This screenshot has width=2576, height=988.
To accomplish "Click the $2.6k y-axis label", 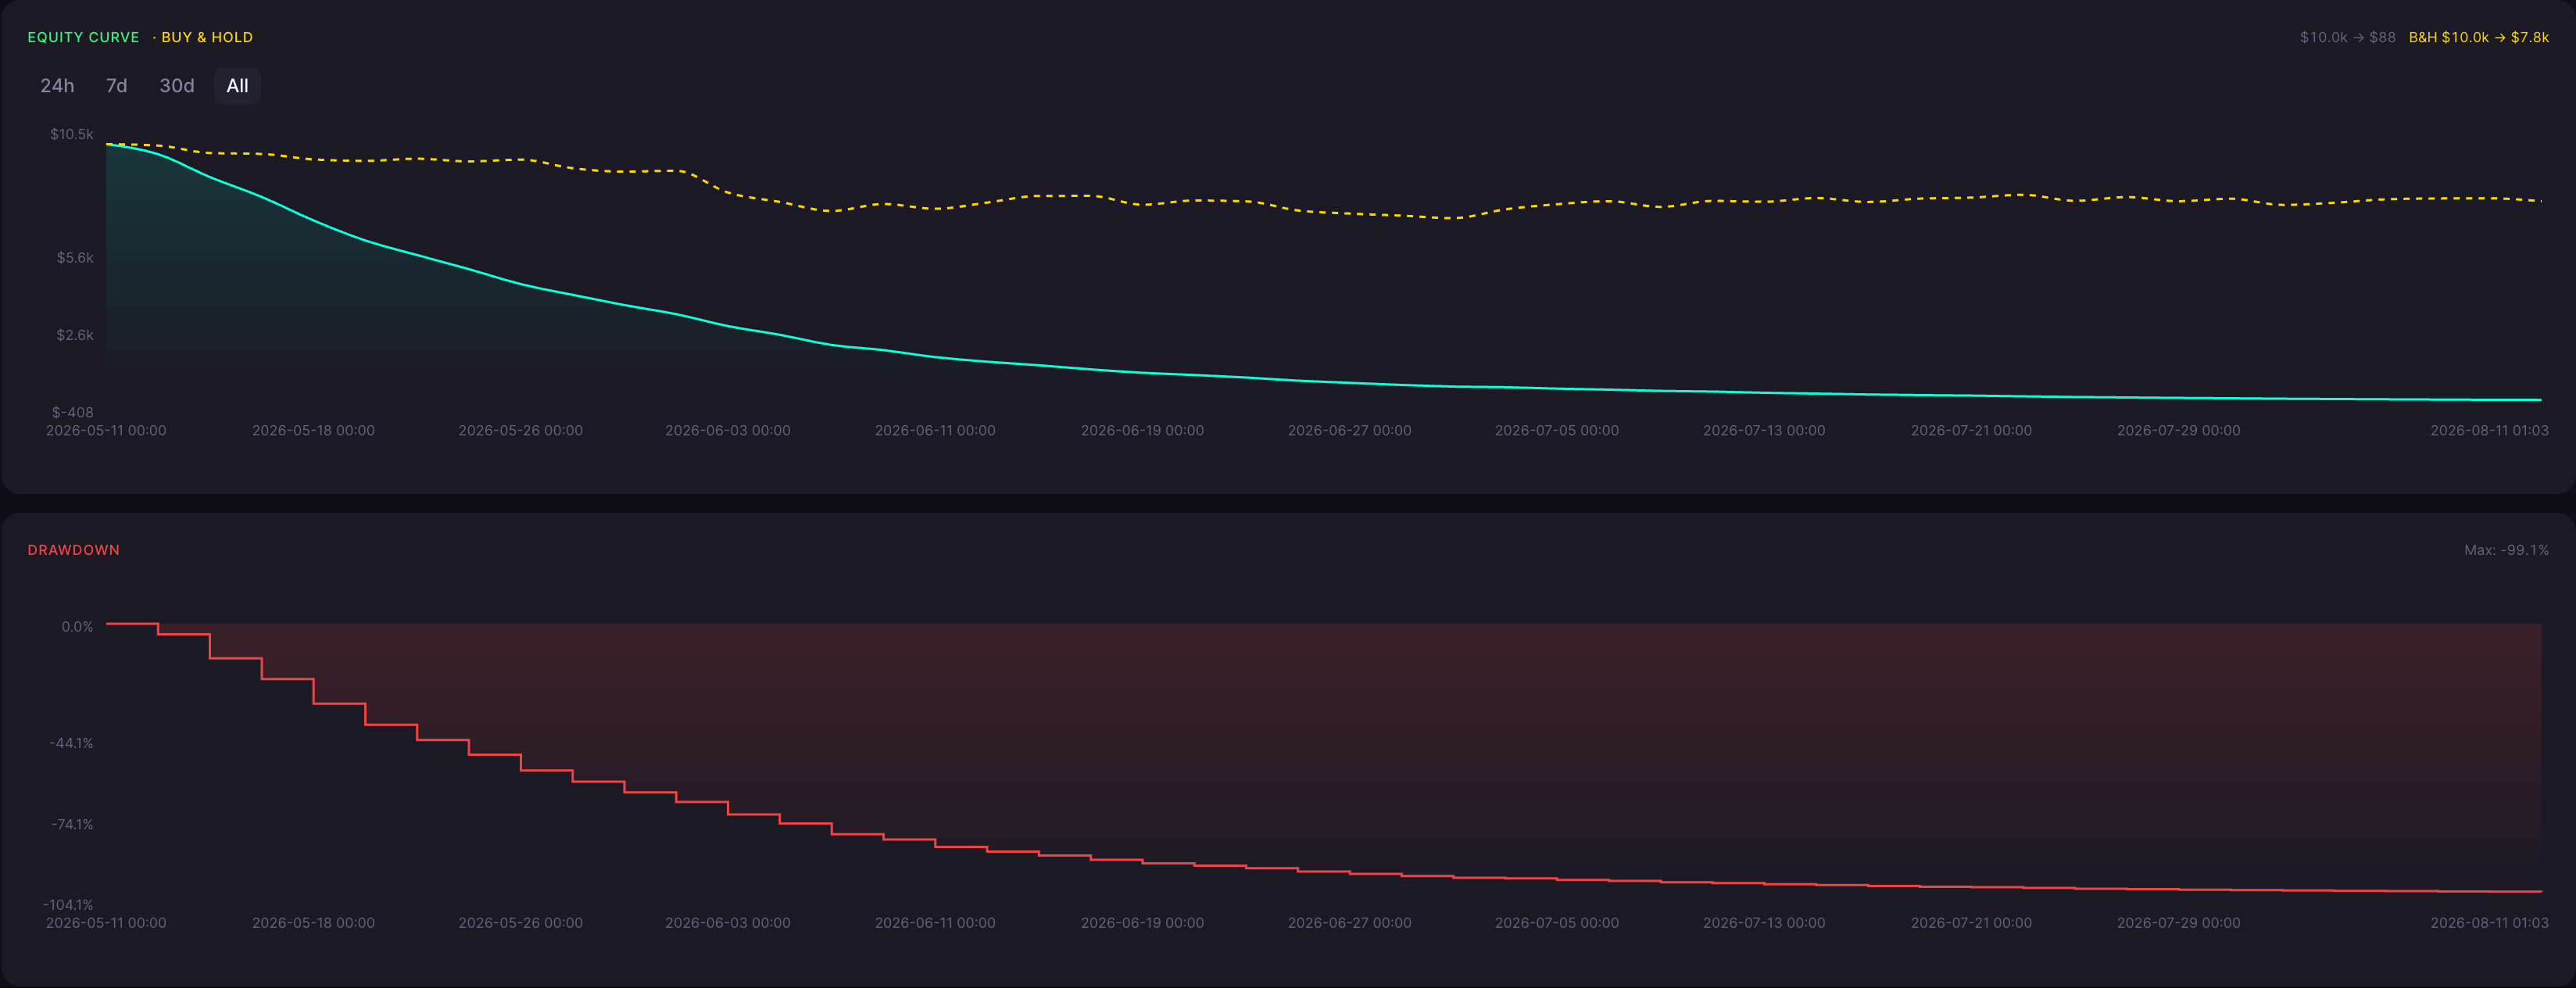I will tap(75, 335).
